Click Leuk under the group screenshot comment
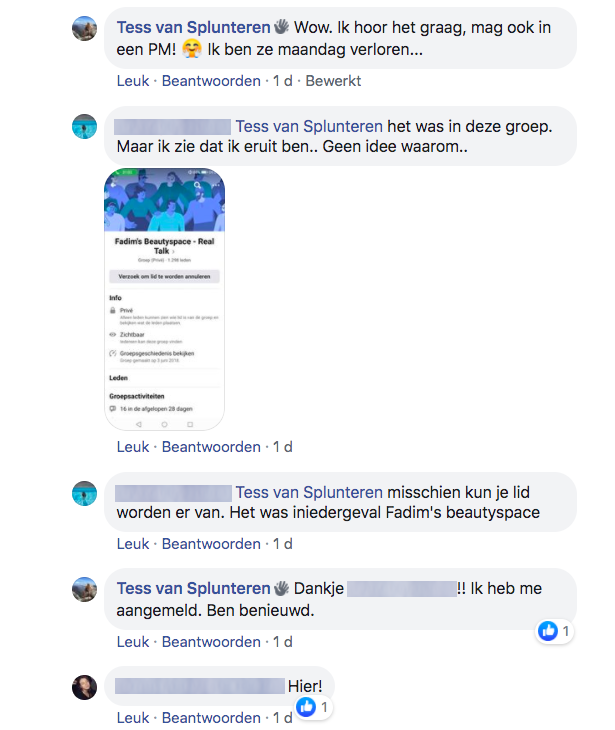615x730 pixels. [x=133, y=447]
